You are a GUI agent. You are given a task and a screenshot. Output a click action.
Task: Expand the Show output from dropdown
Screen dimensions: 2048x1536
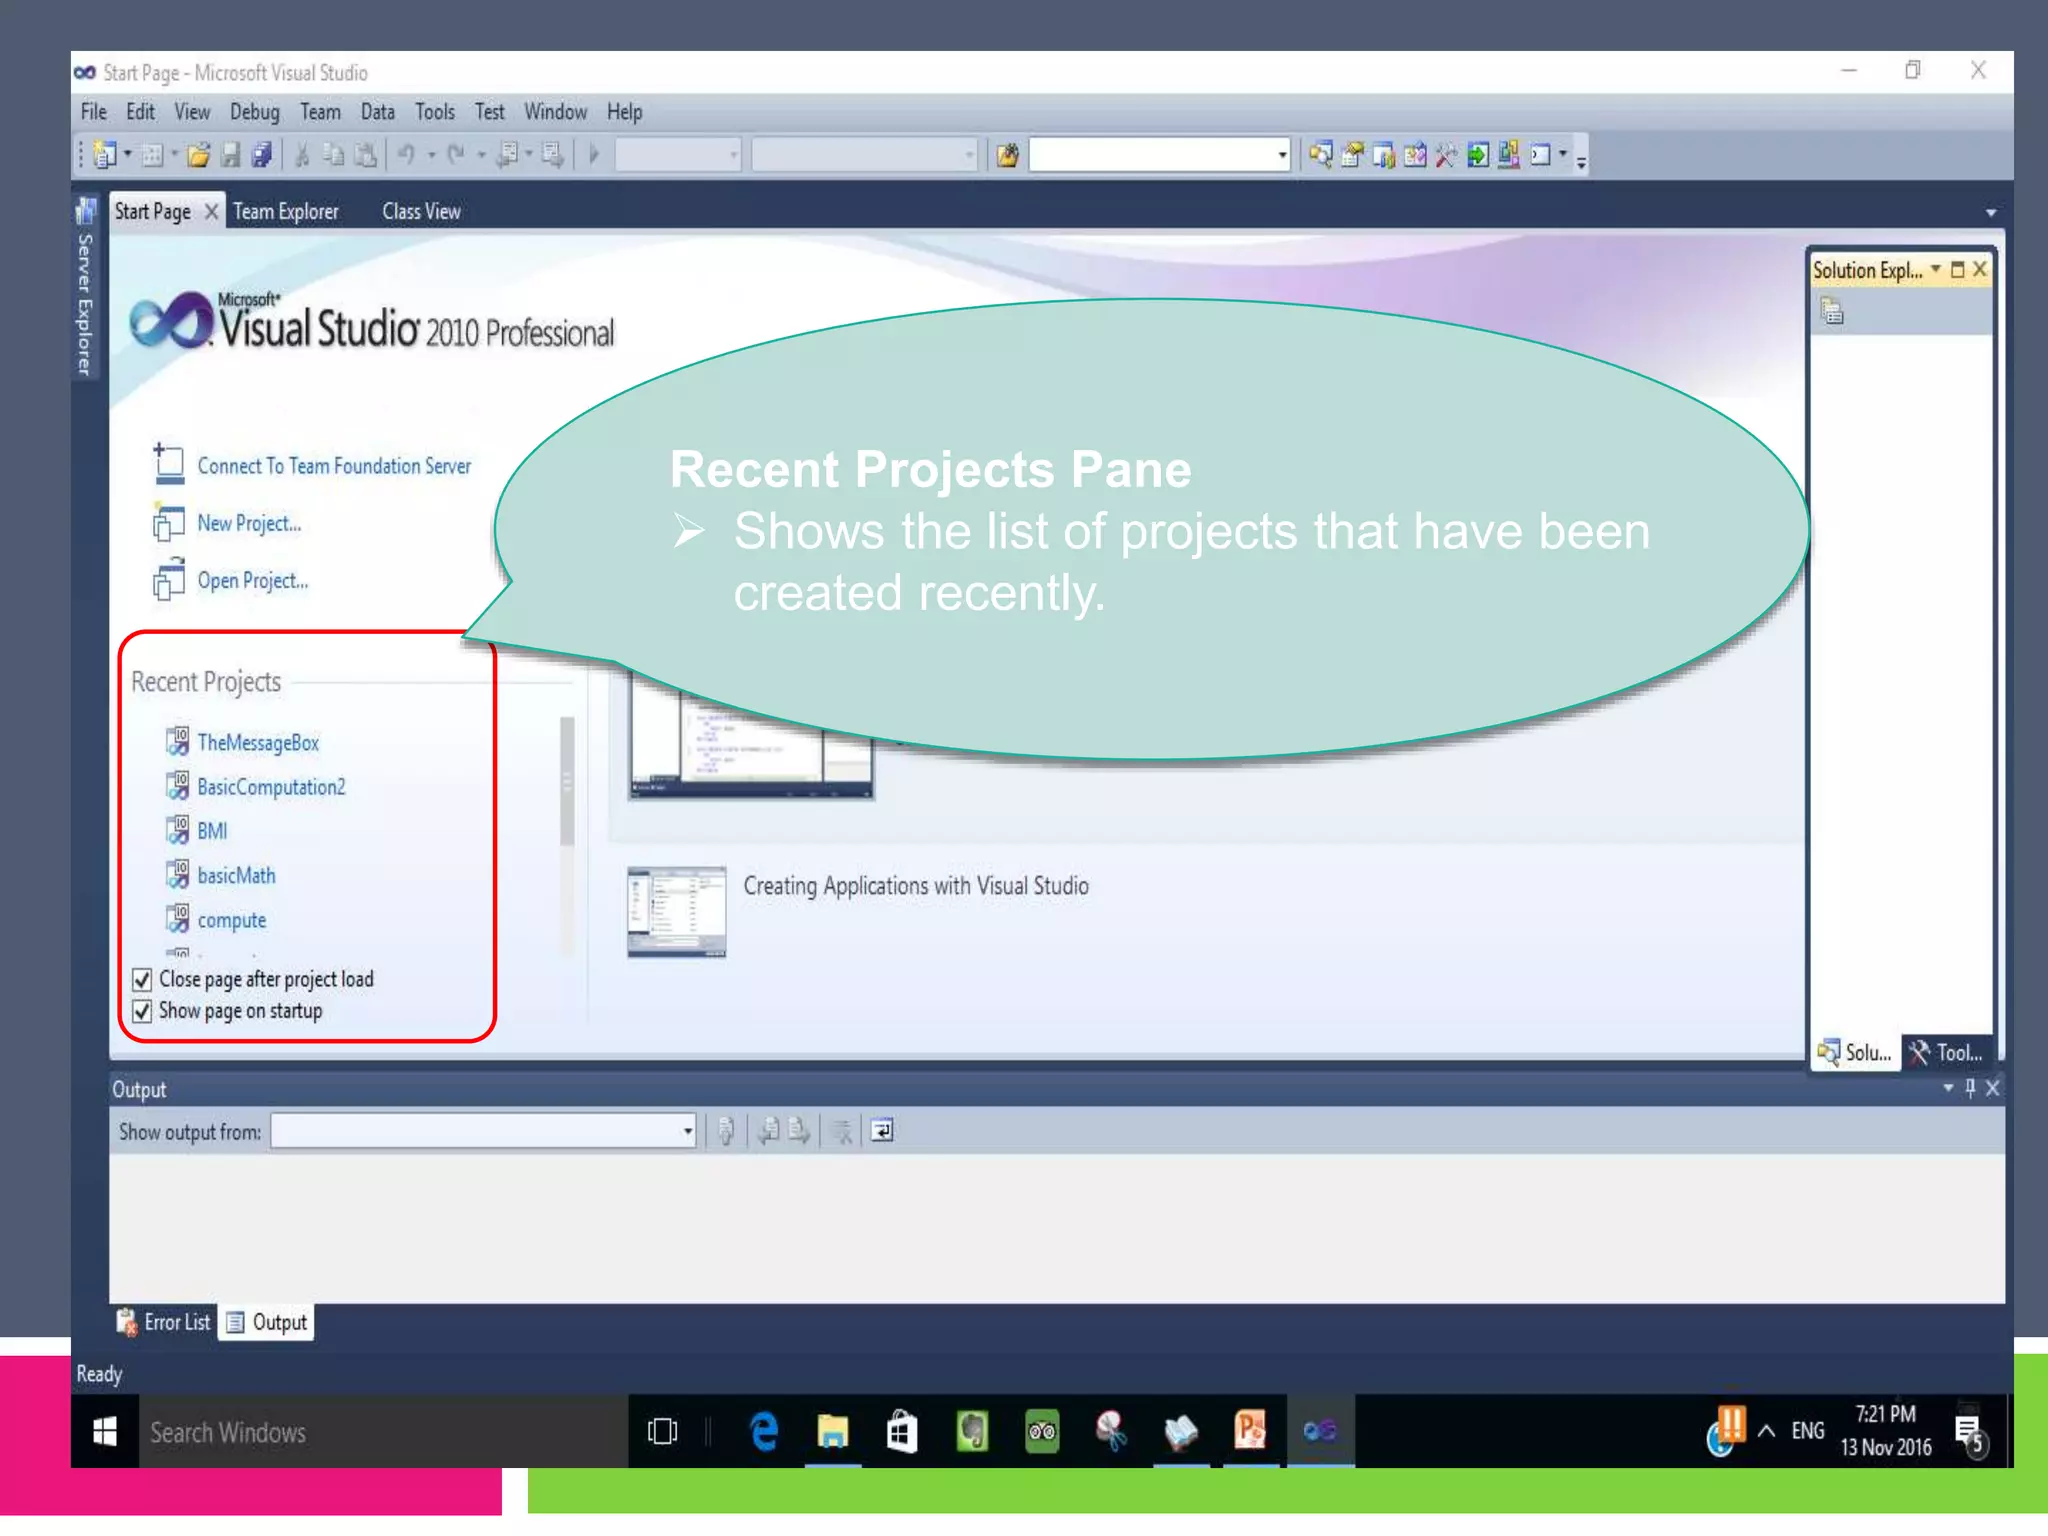(687, 1131)
